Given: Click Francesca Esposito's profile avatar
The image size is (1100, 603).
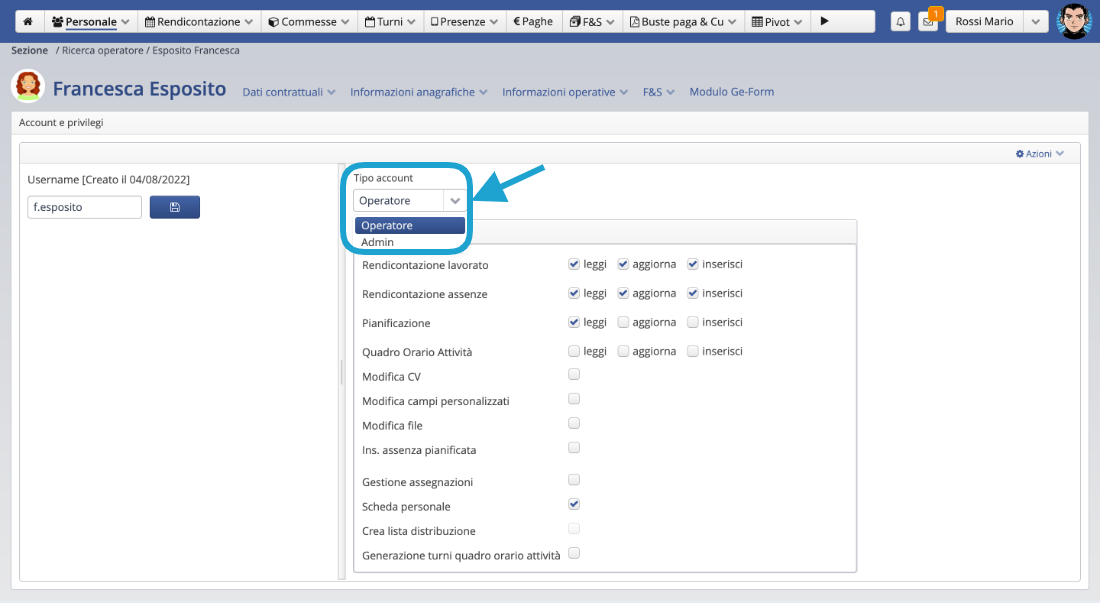Looking at the screenshot, I should point(28,87).
